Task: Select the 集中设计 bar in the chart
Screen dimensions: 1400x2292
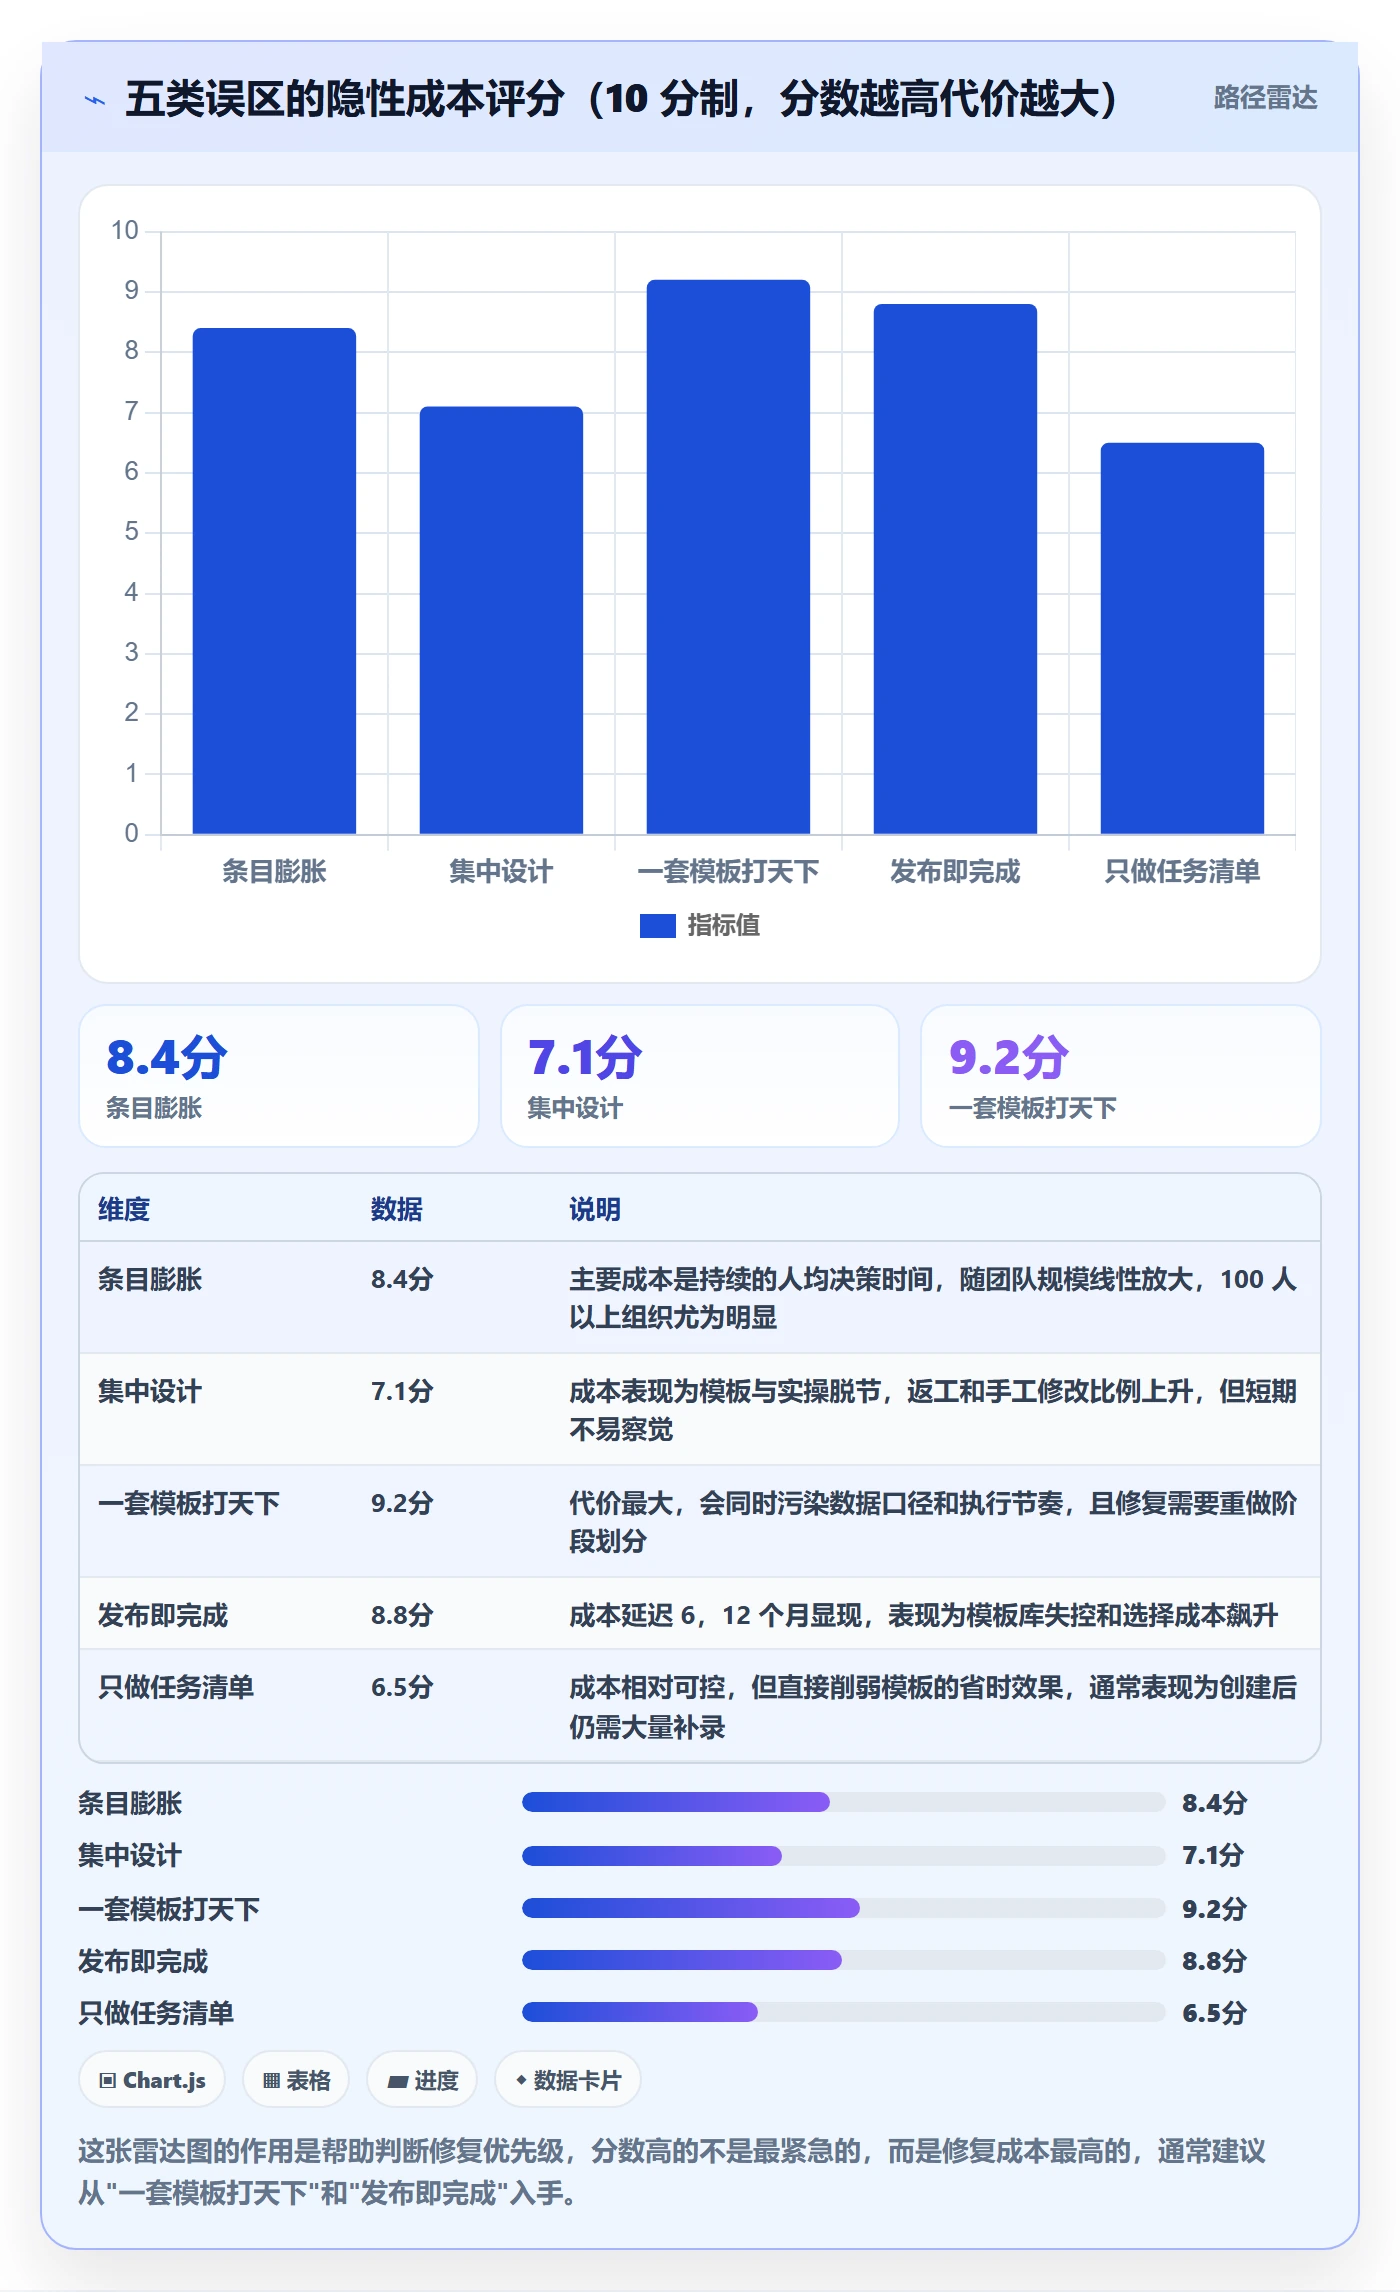Action: point(501,620)
